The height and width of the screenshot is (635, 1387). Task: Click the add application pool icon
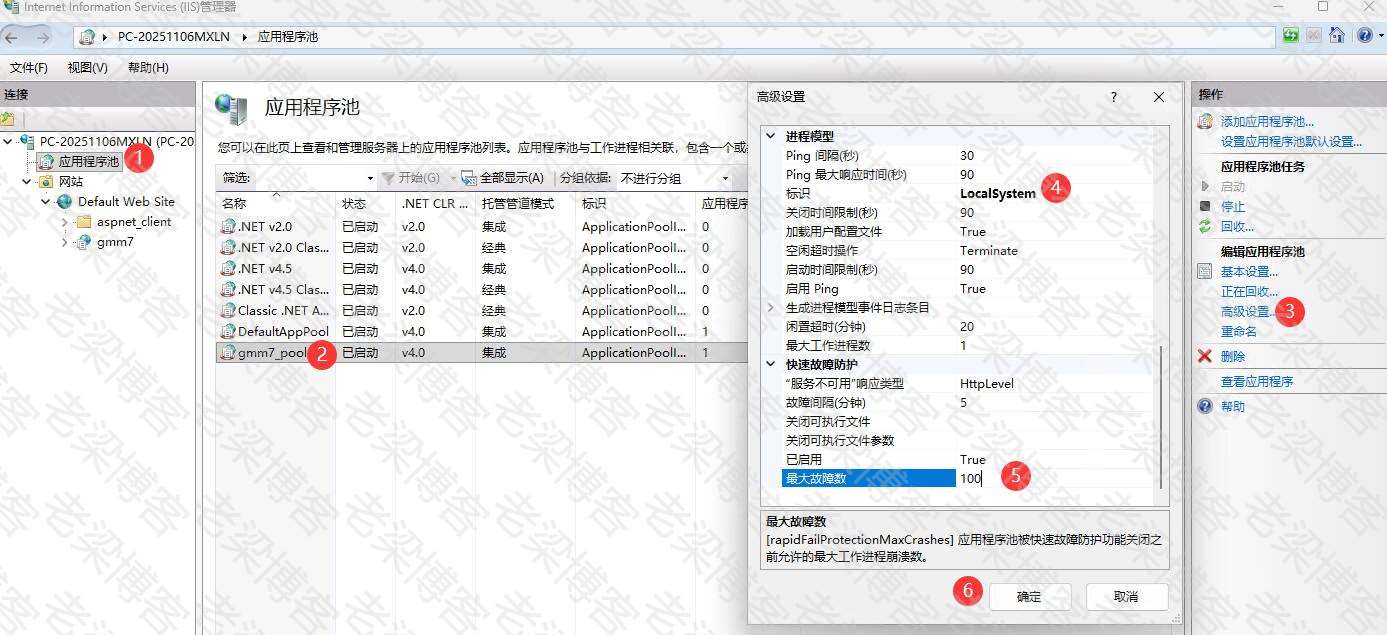[x=1205, y=121]
